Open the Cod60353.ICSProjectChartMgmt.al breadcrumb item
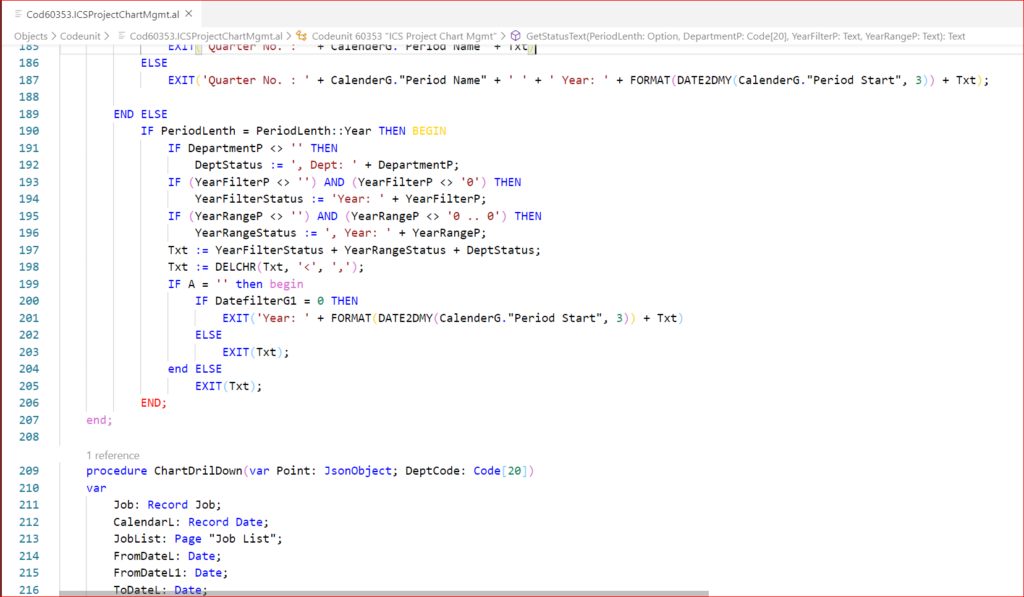The image size is (1024, 597). click(x=206, y=36)
